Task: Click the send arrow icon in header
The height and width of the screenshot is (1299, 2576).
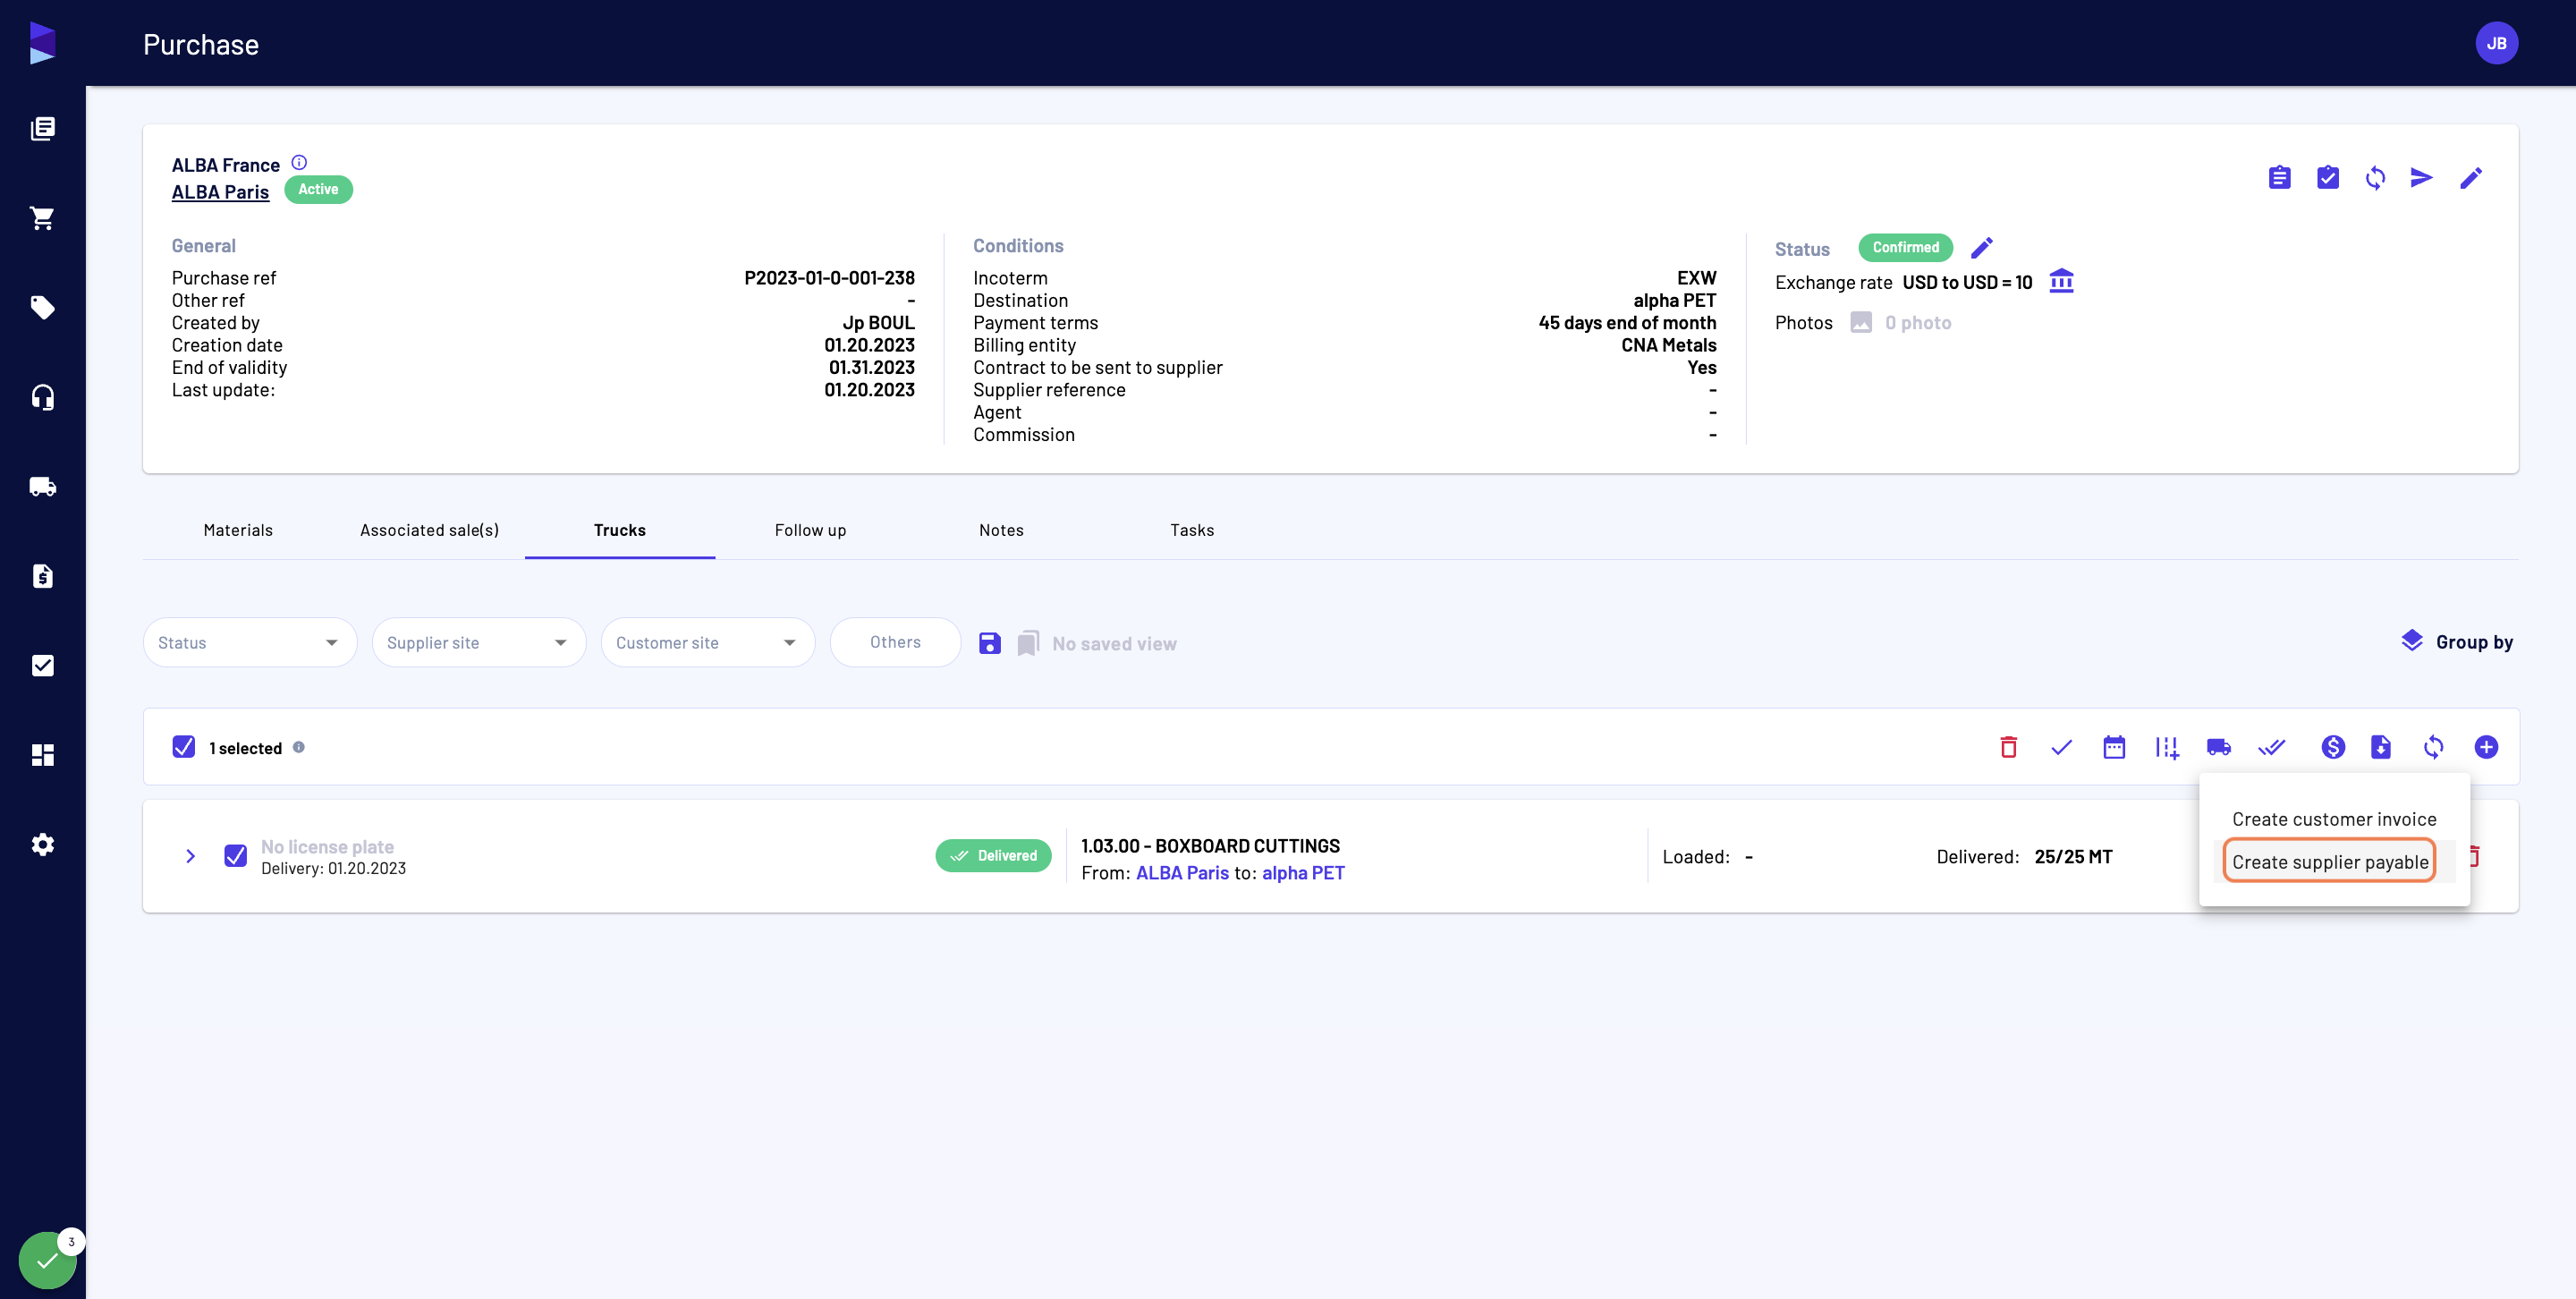Action: coord(2421,178)
